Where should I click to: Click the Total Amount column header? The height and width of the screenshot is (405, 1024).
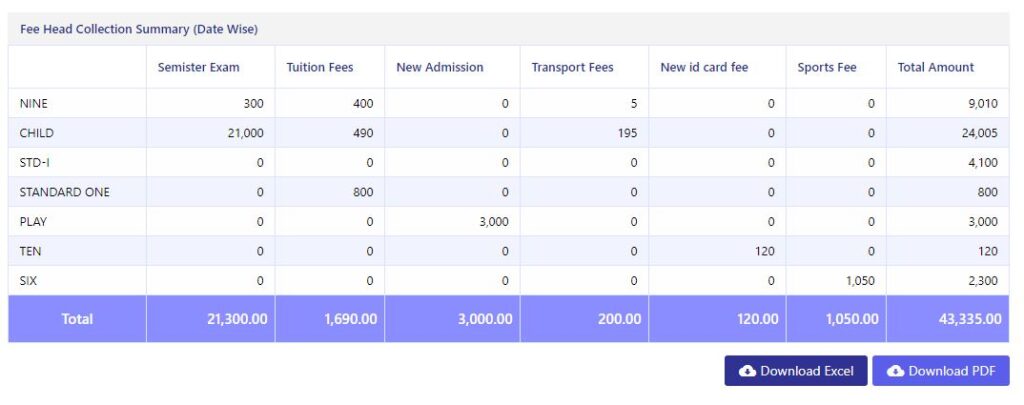(936, 67)
